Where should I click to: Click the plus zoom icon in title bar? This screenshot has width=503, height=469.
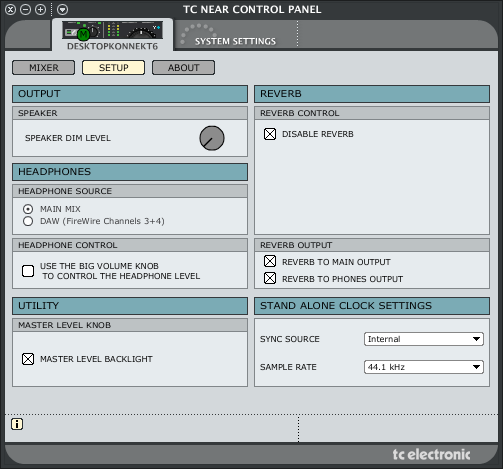click(40, 10)
